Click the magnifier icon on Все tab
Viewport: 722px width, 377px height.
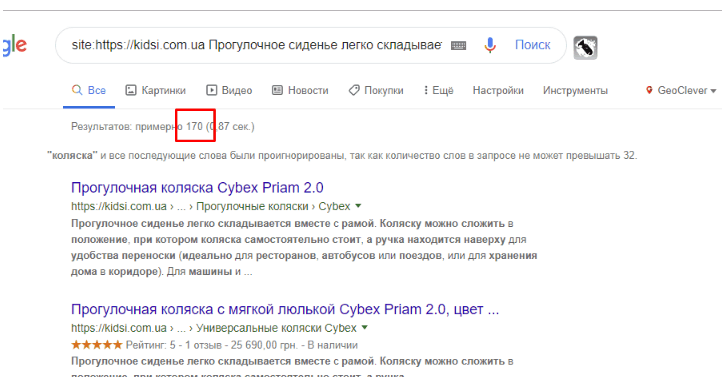click(77, 90)
